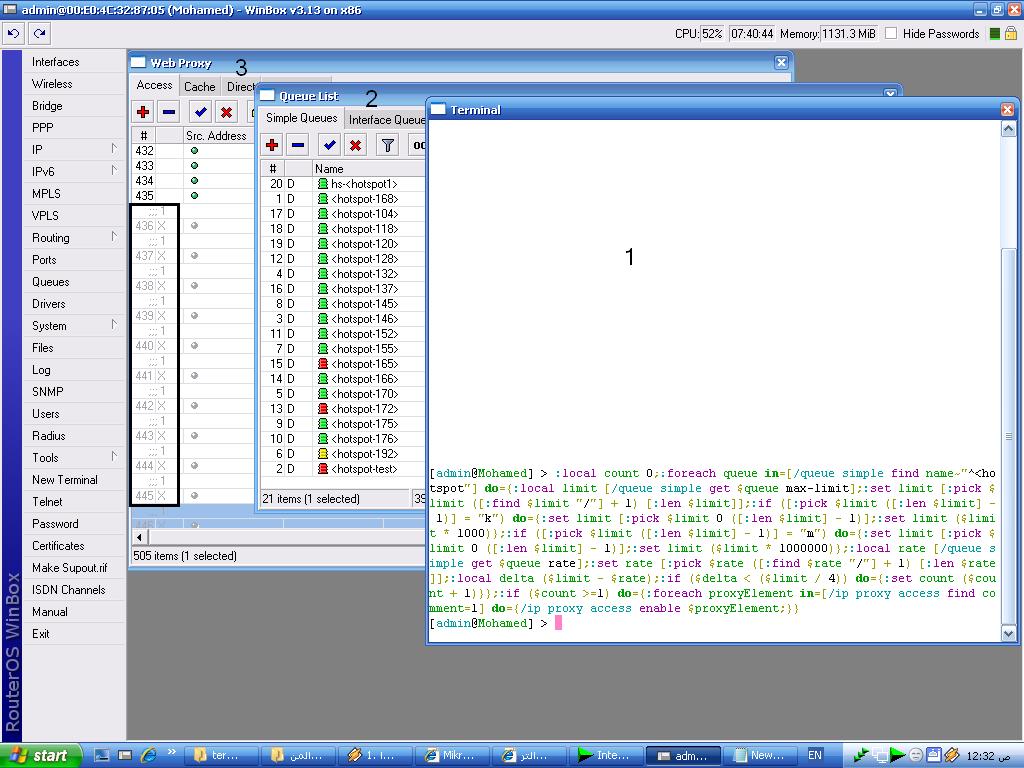The image size is (1024, 768).
Task: Click the redo arrow in WinBox toolbar
Action: pos(39,33)
